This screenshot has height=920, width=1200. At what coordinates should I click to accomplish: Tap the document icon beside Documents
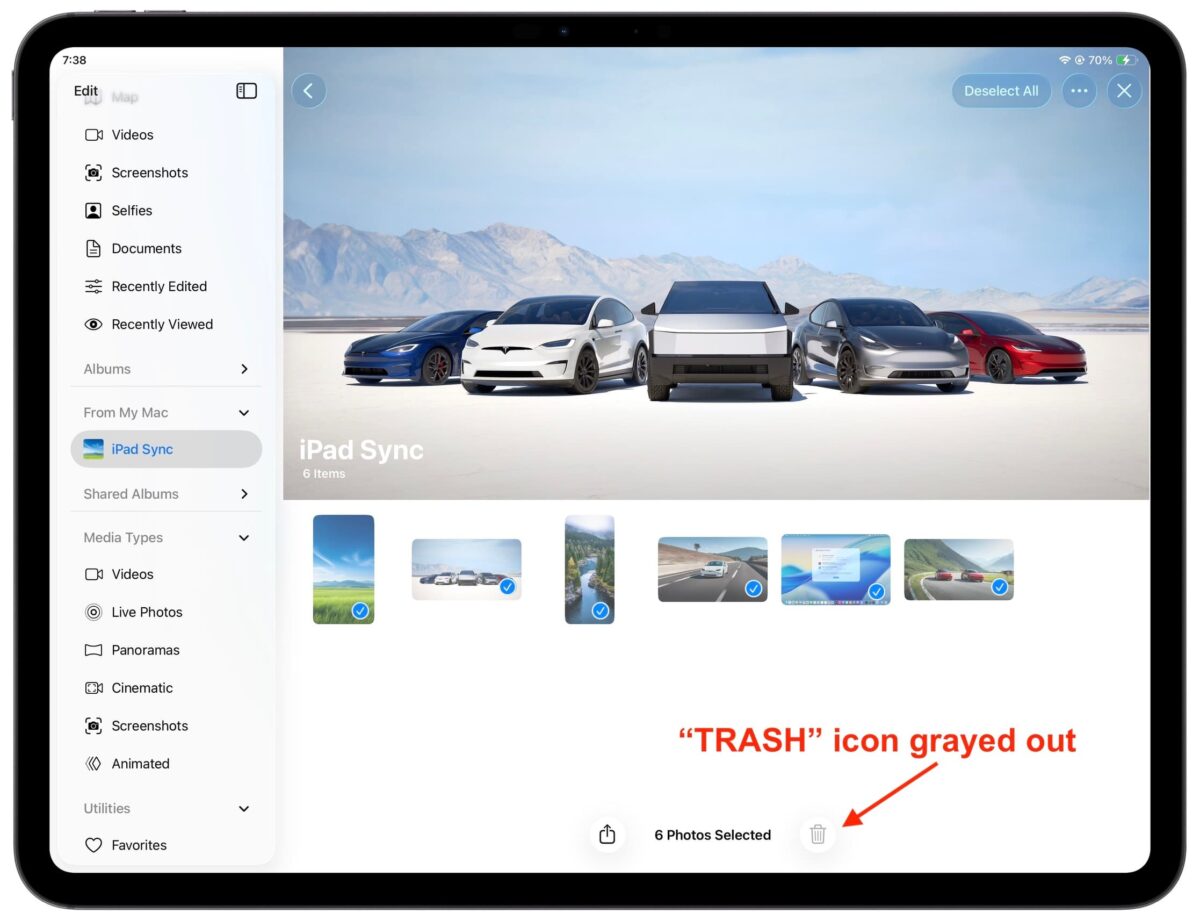[x=94, y=249]
